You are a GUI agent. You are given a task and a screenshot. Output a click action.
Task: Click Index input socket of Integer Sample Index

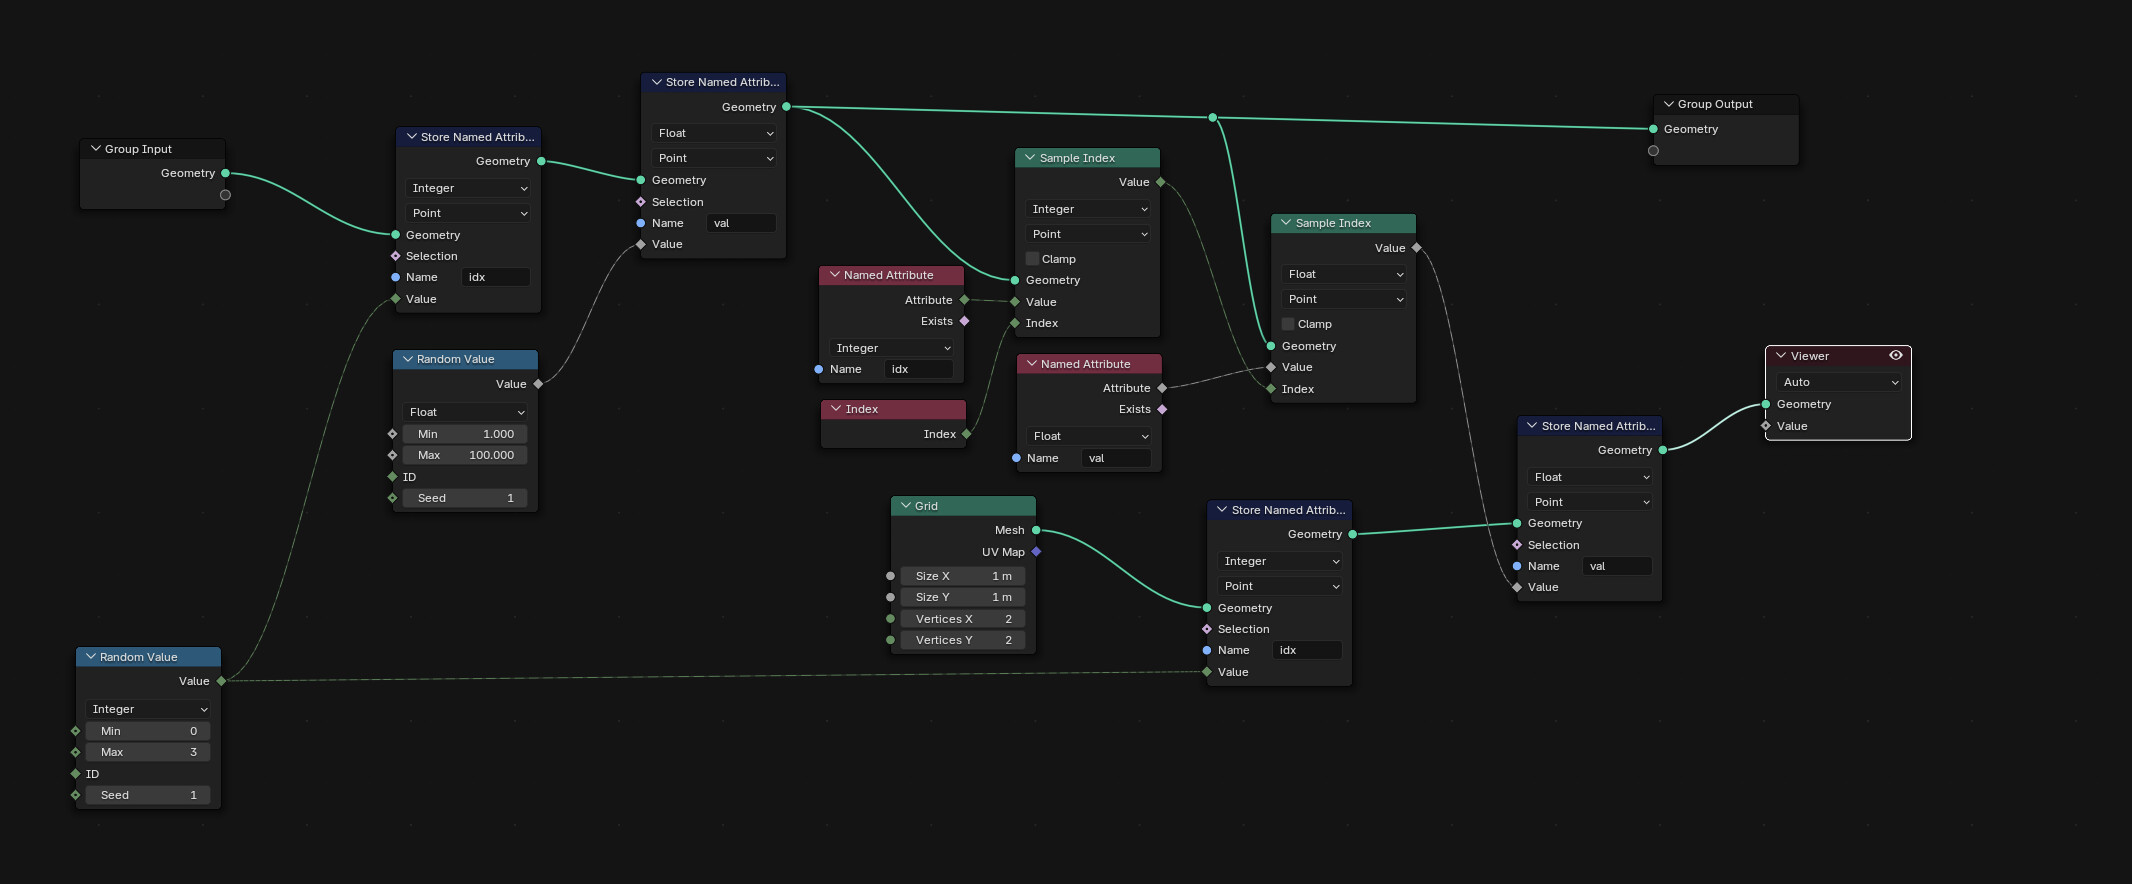pyautogui.click(x=1015, y=323)
